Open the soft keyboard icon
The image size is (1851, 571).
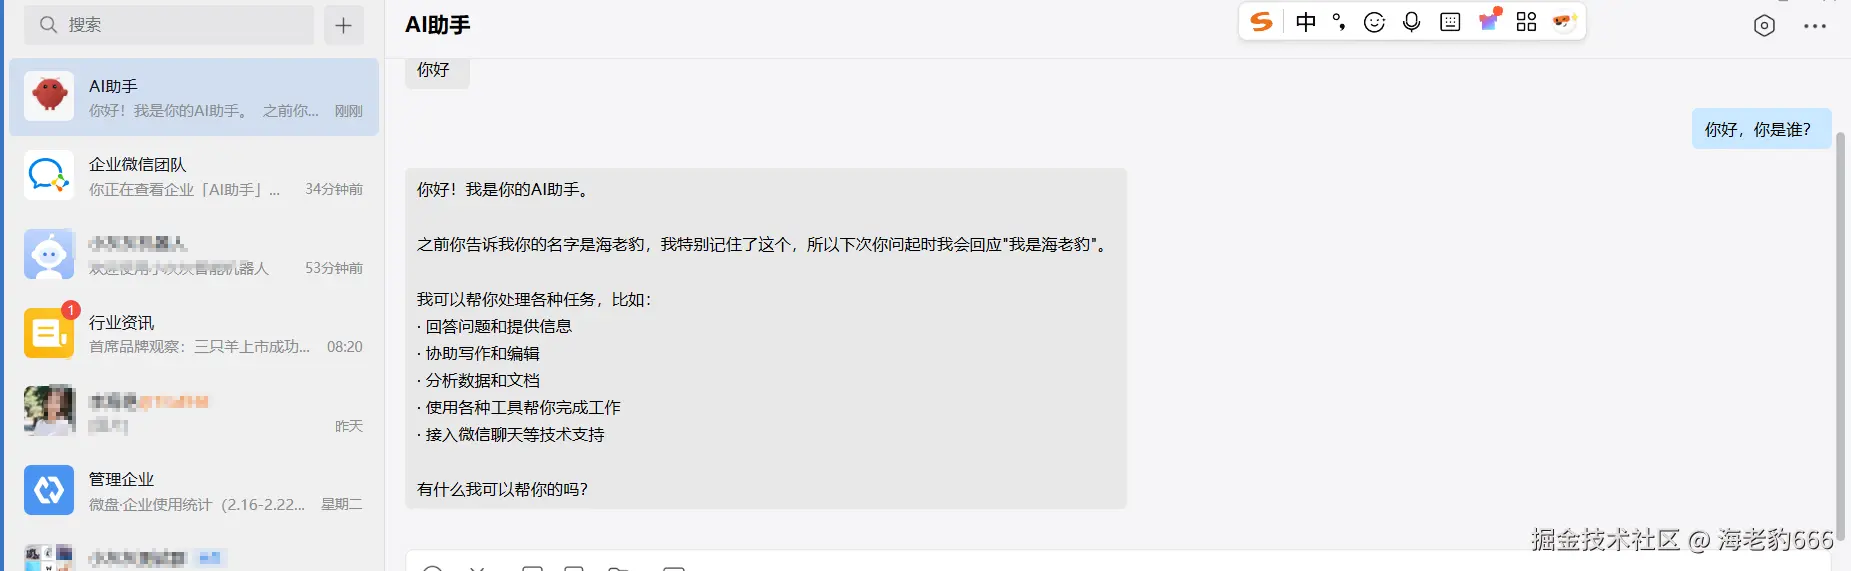1450,22
